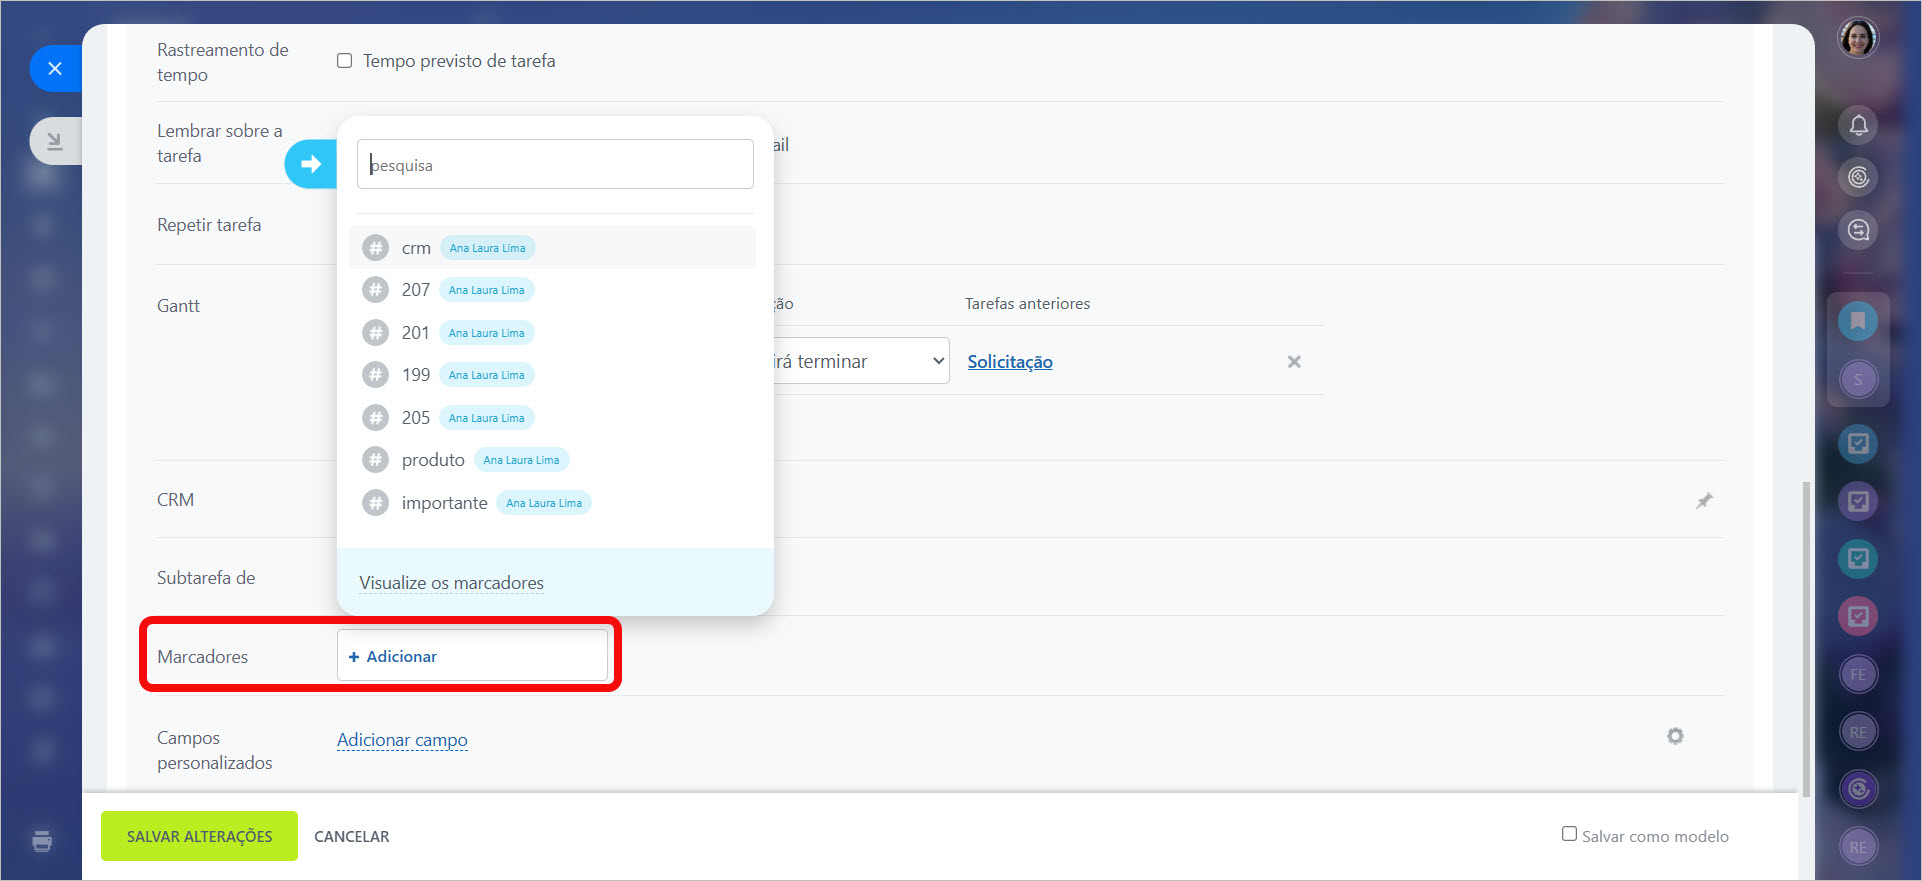This screenshot has width=1922, height=881.
Task: Click the form vertical scrollbar
Action: click(1806, 638)
